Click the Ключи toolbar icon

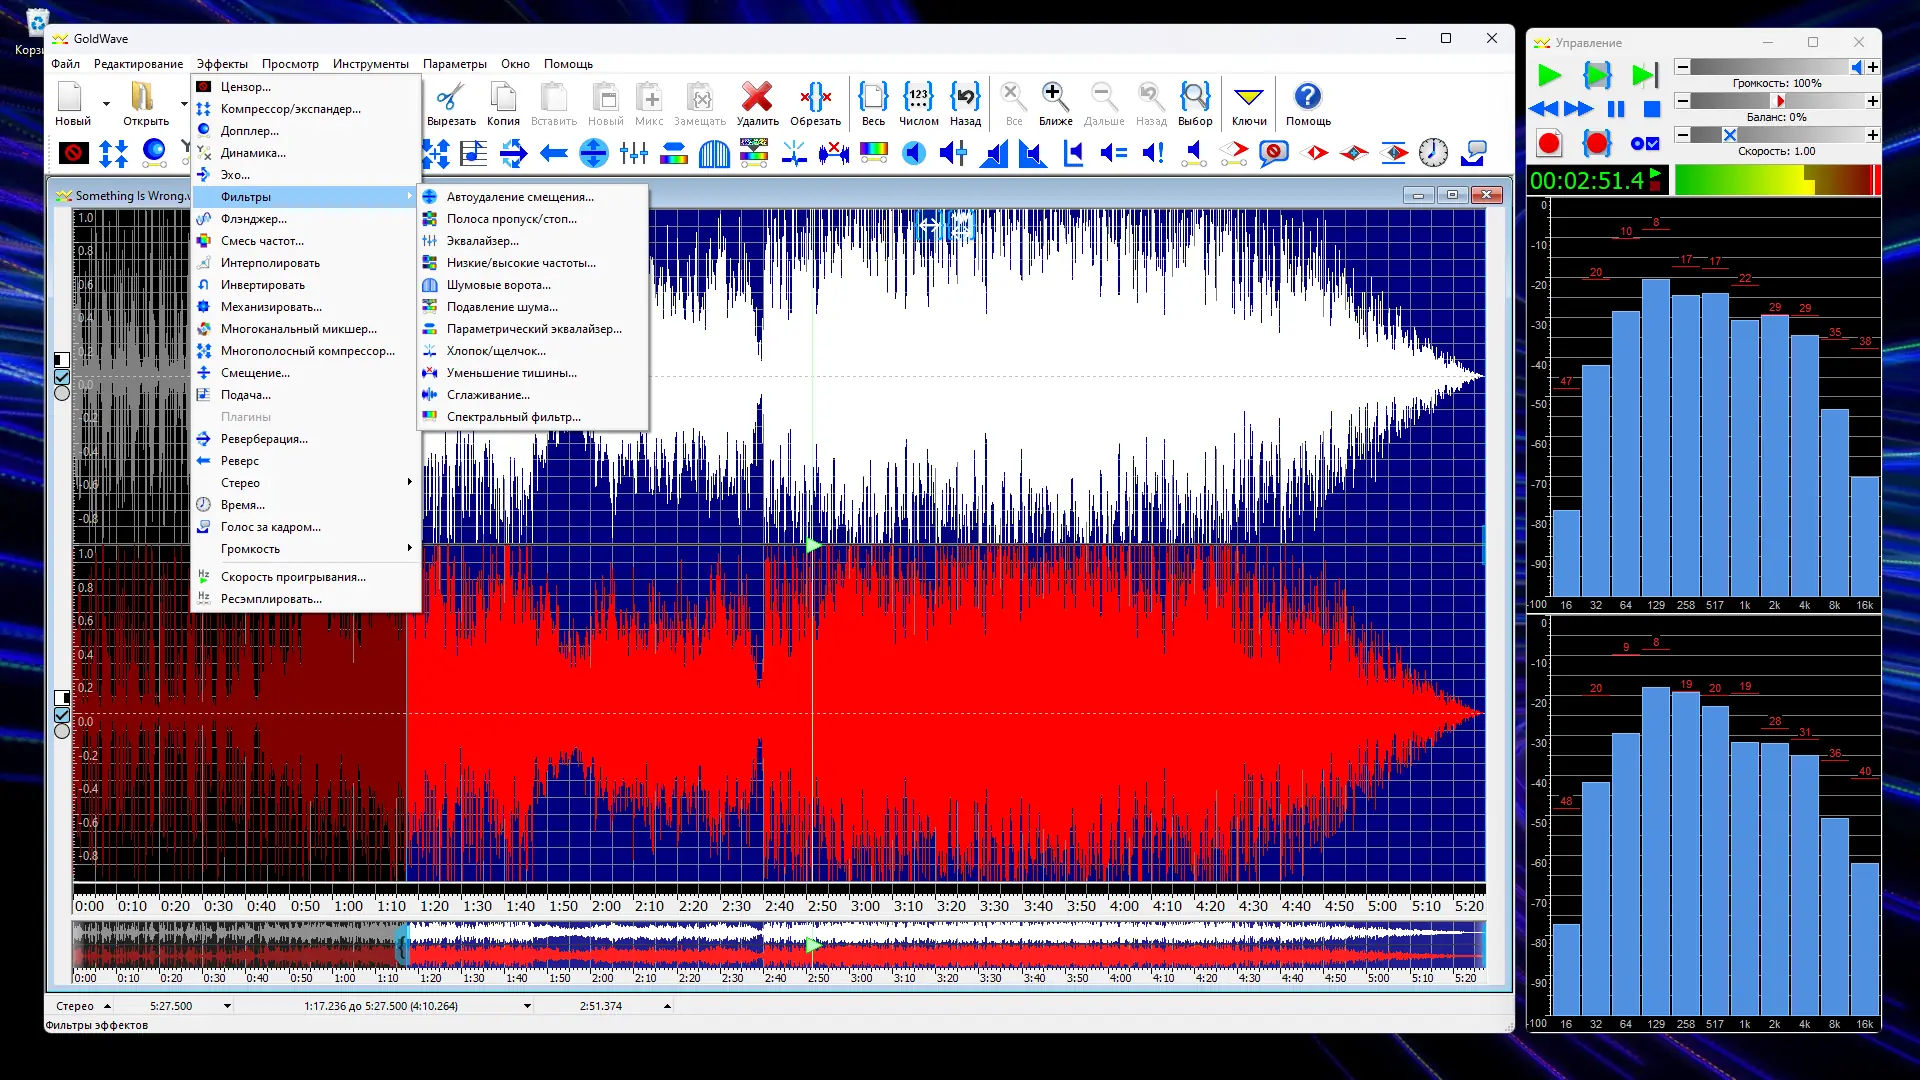coord(1248,97)
